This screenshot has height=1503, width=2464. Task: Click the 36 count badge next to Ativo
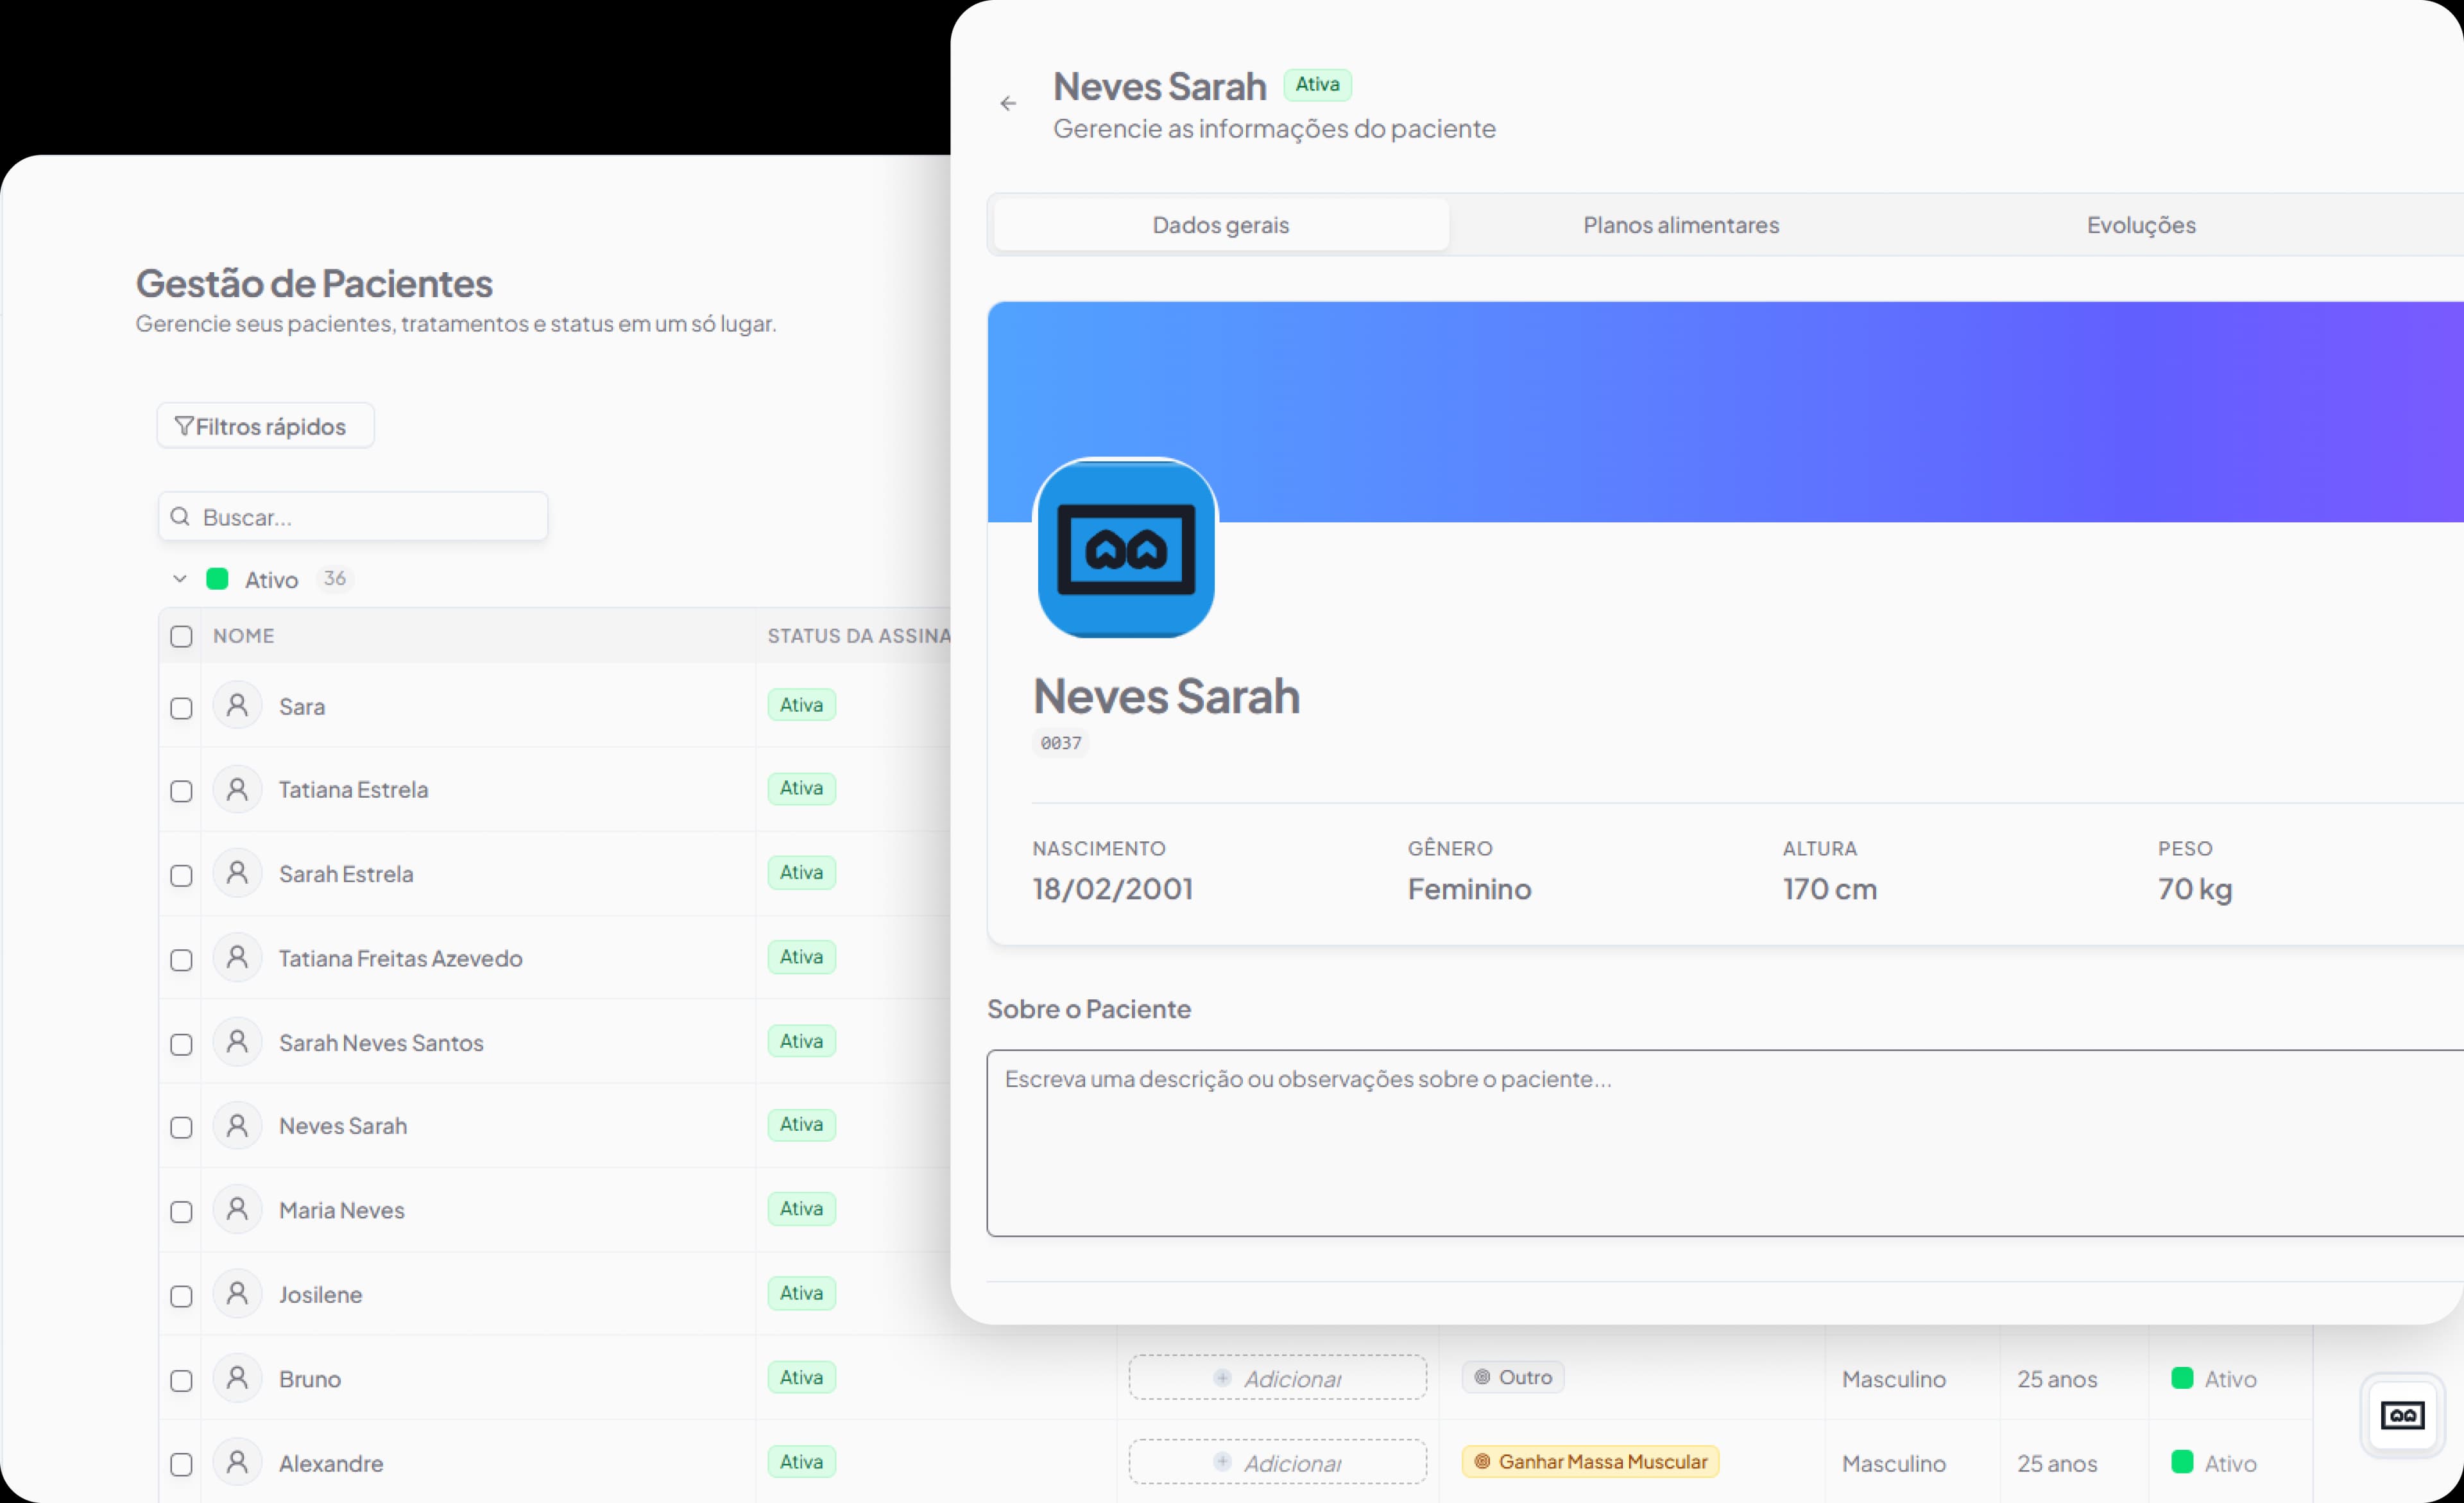tap(335, 578)
